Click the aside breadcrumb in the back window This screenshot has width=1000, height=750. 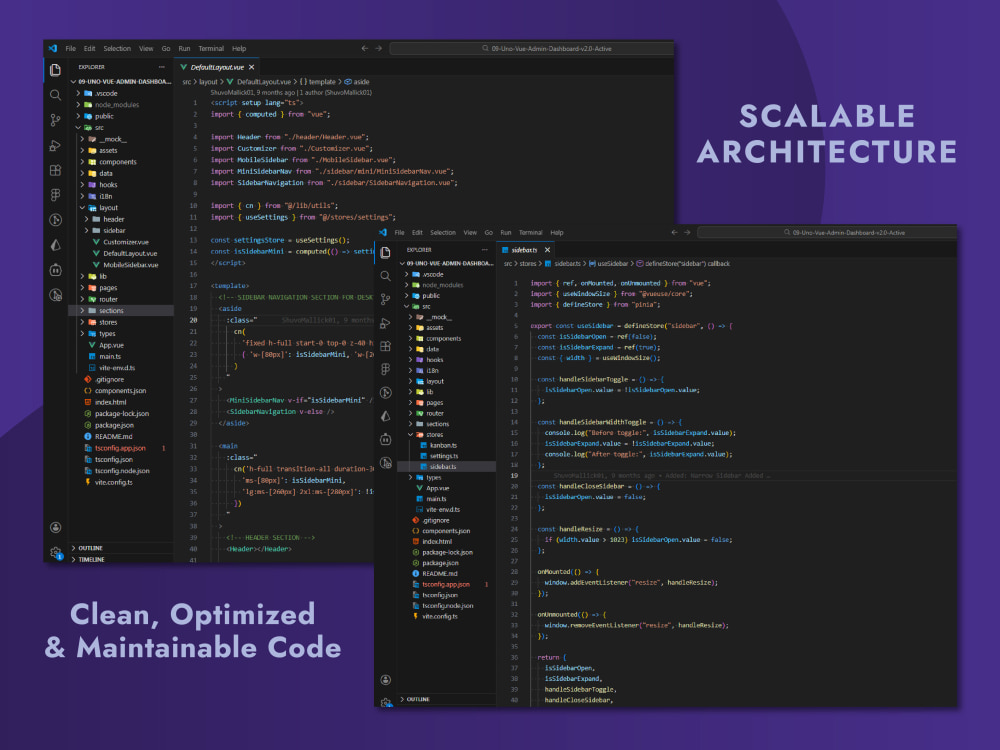pyautogui.click(x=357, y=82)
